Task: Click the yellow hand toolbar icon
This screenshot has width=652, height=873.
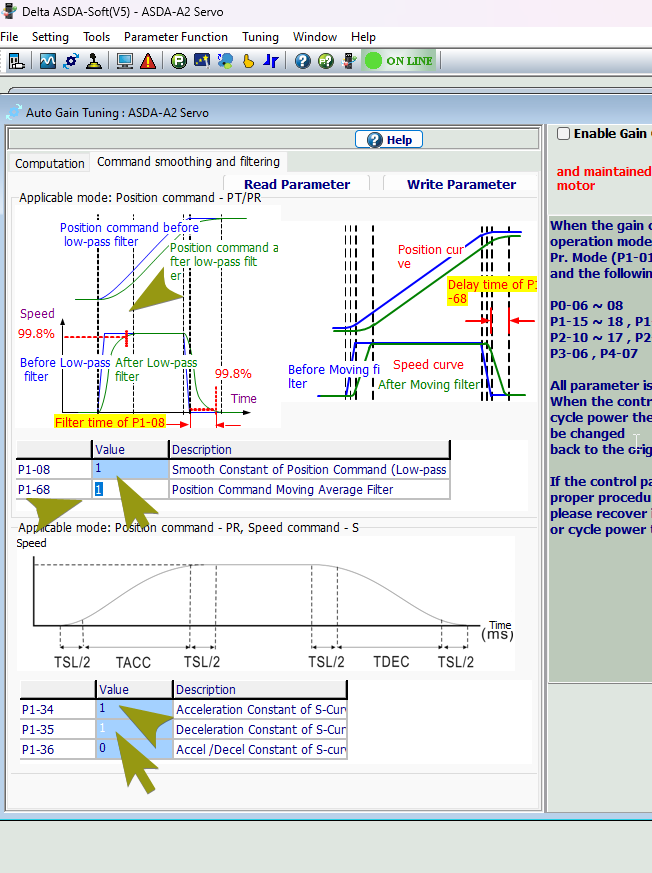Action: click(248, 61)
